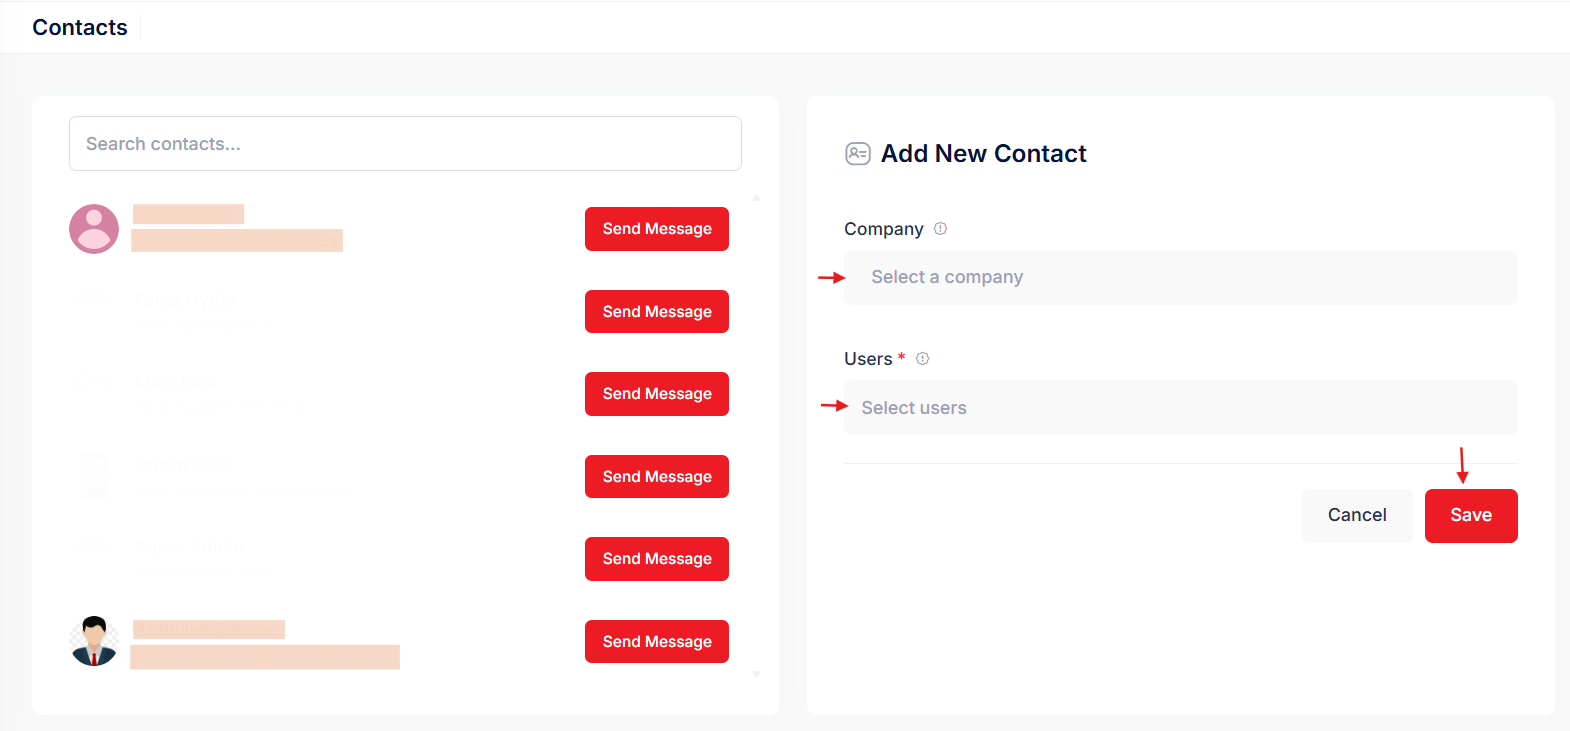This screenshot has height=731, width=1570.
Task: Click the contact list scroll-down arrow
Action: point(756,674)
